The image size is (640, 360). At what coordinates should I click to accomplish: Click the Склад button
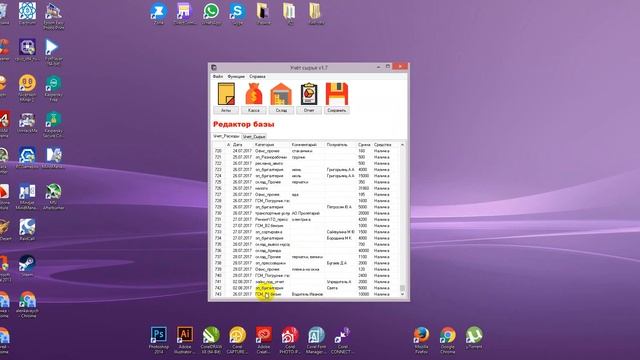pyautogui.click(x=281, y=110)
